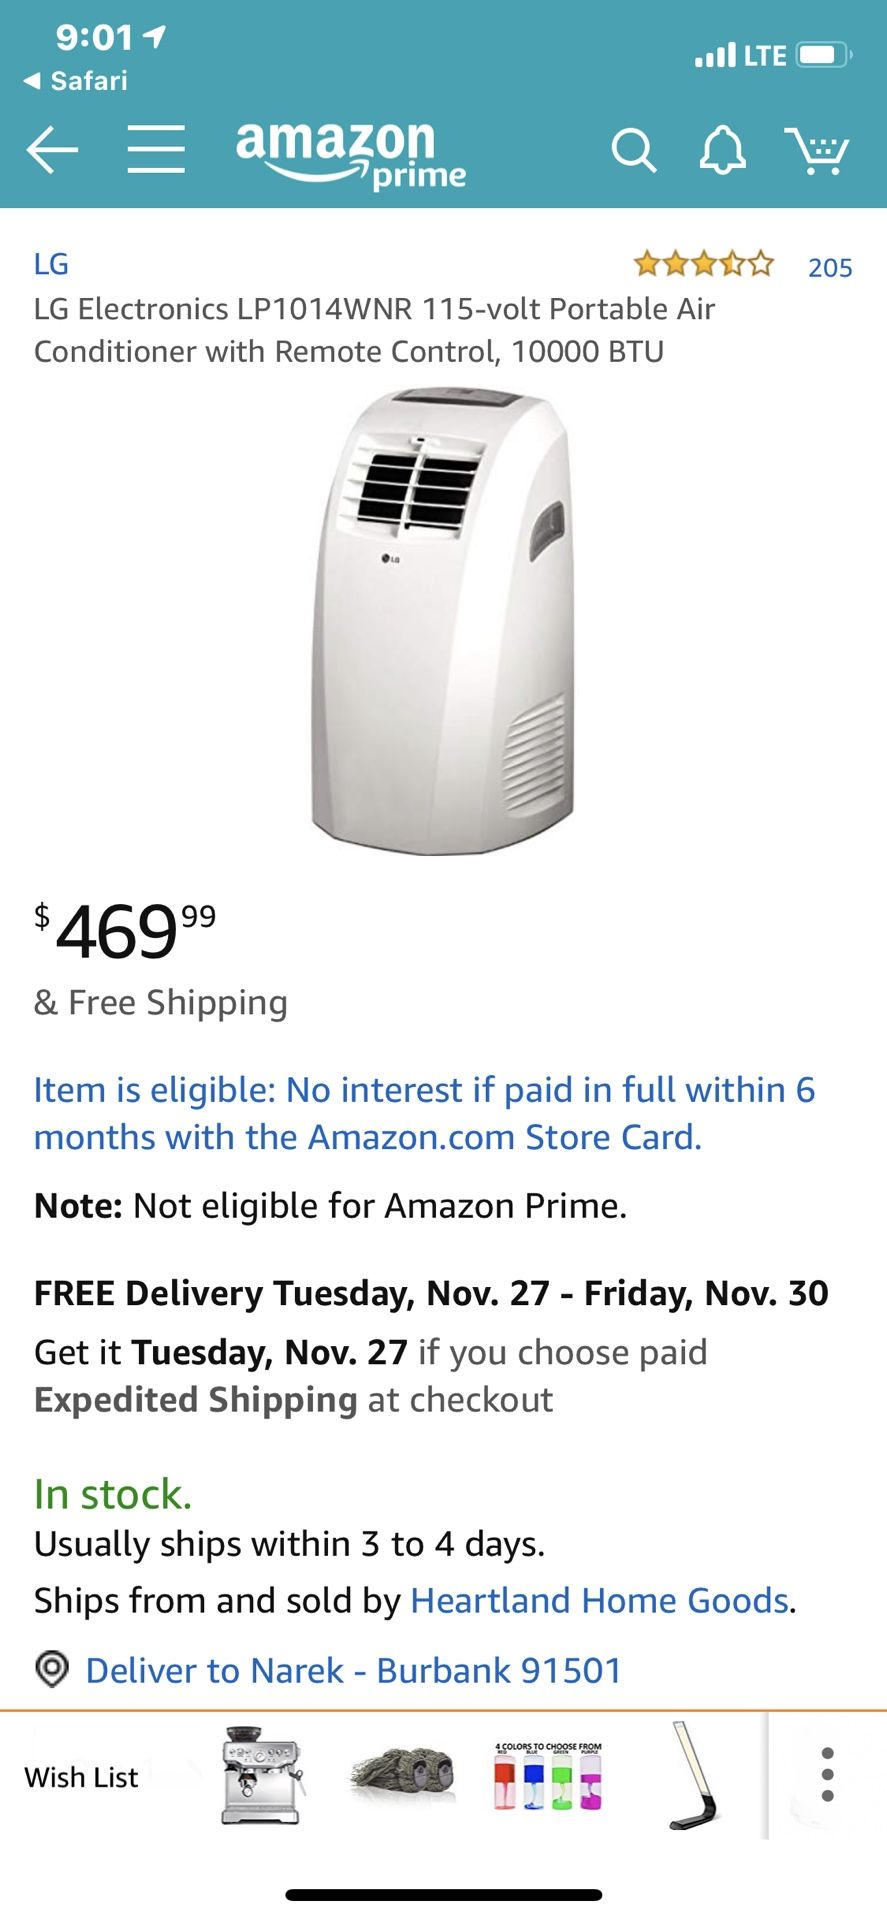Open the Amazon Store Card financing offer

pyautogui.click(x=424, y=1113)
